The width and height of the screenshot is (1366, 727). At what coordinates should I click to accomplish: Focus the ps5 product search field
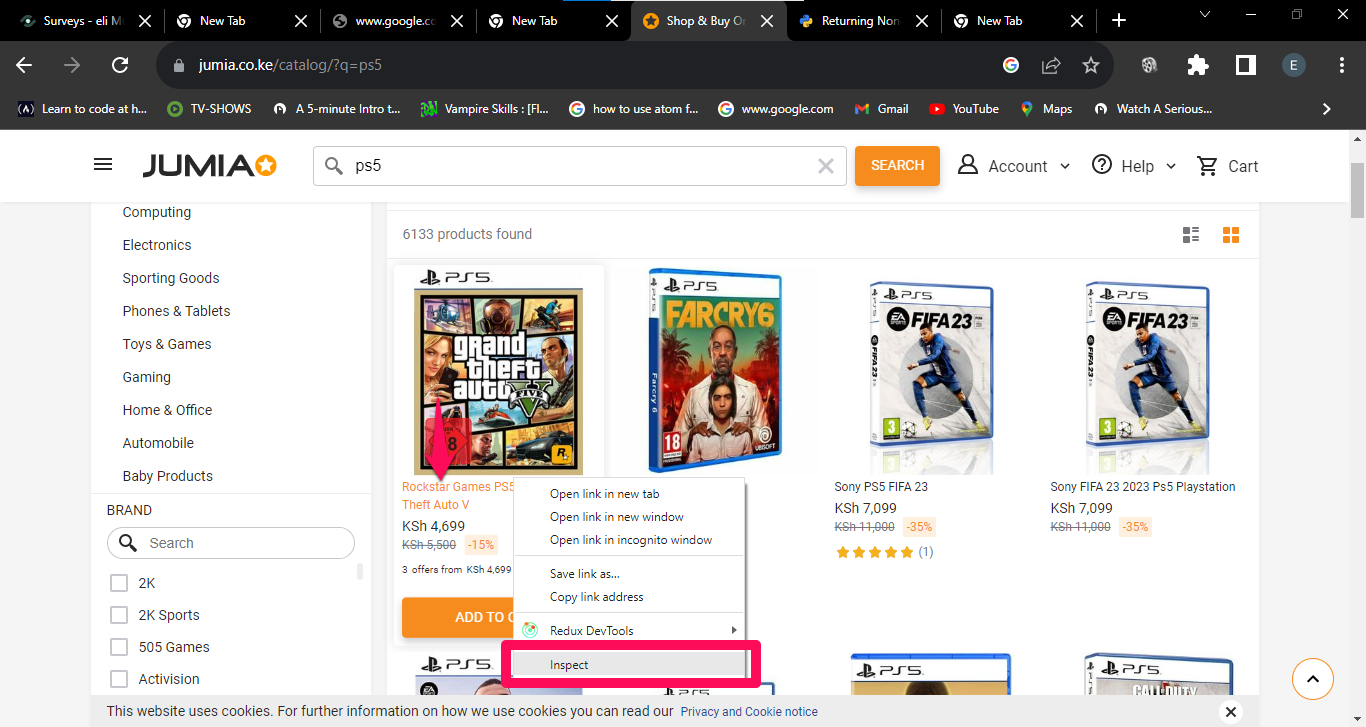pyautogui.click(x=580, y=166)
